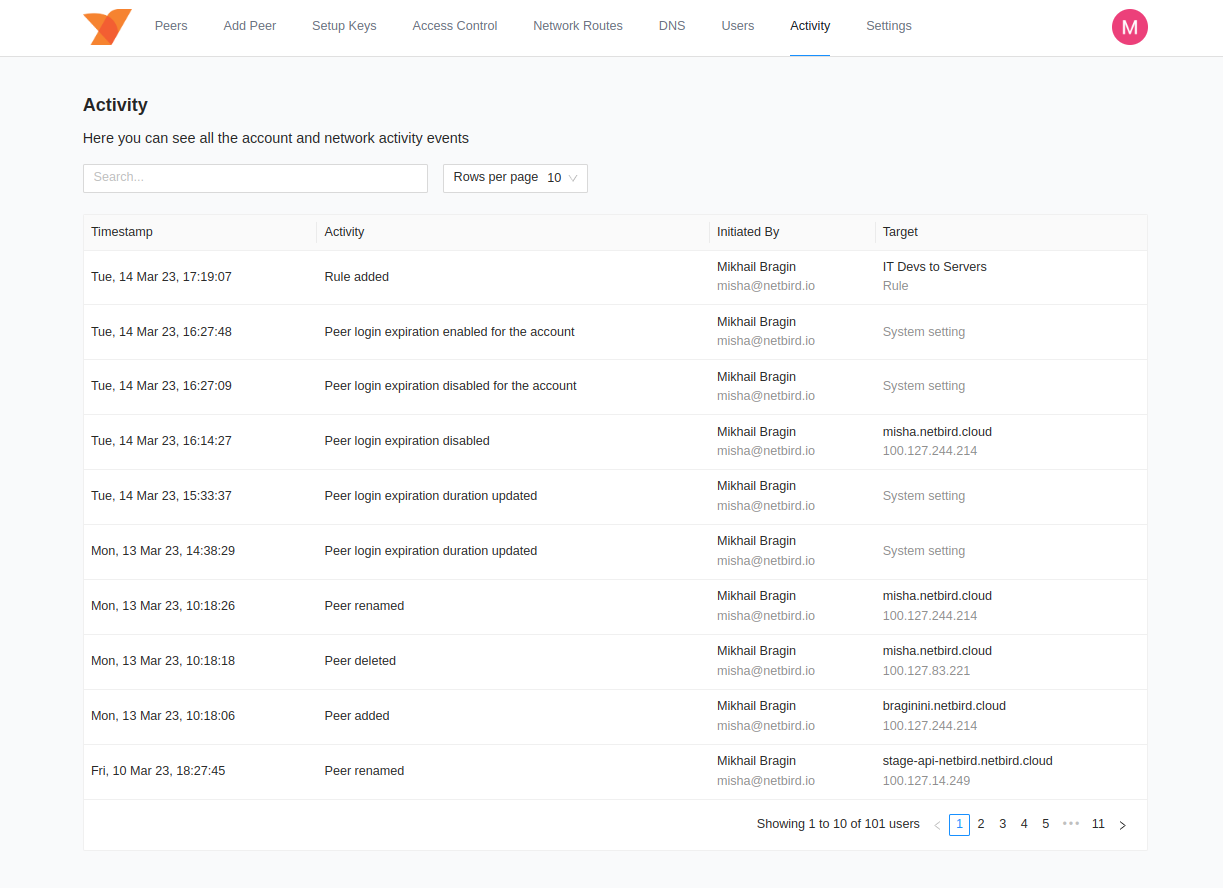This screenshot has width=1223, height=888.
Task: Click the activity Search field
Action: click(x=255, y=178)
